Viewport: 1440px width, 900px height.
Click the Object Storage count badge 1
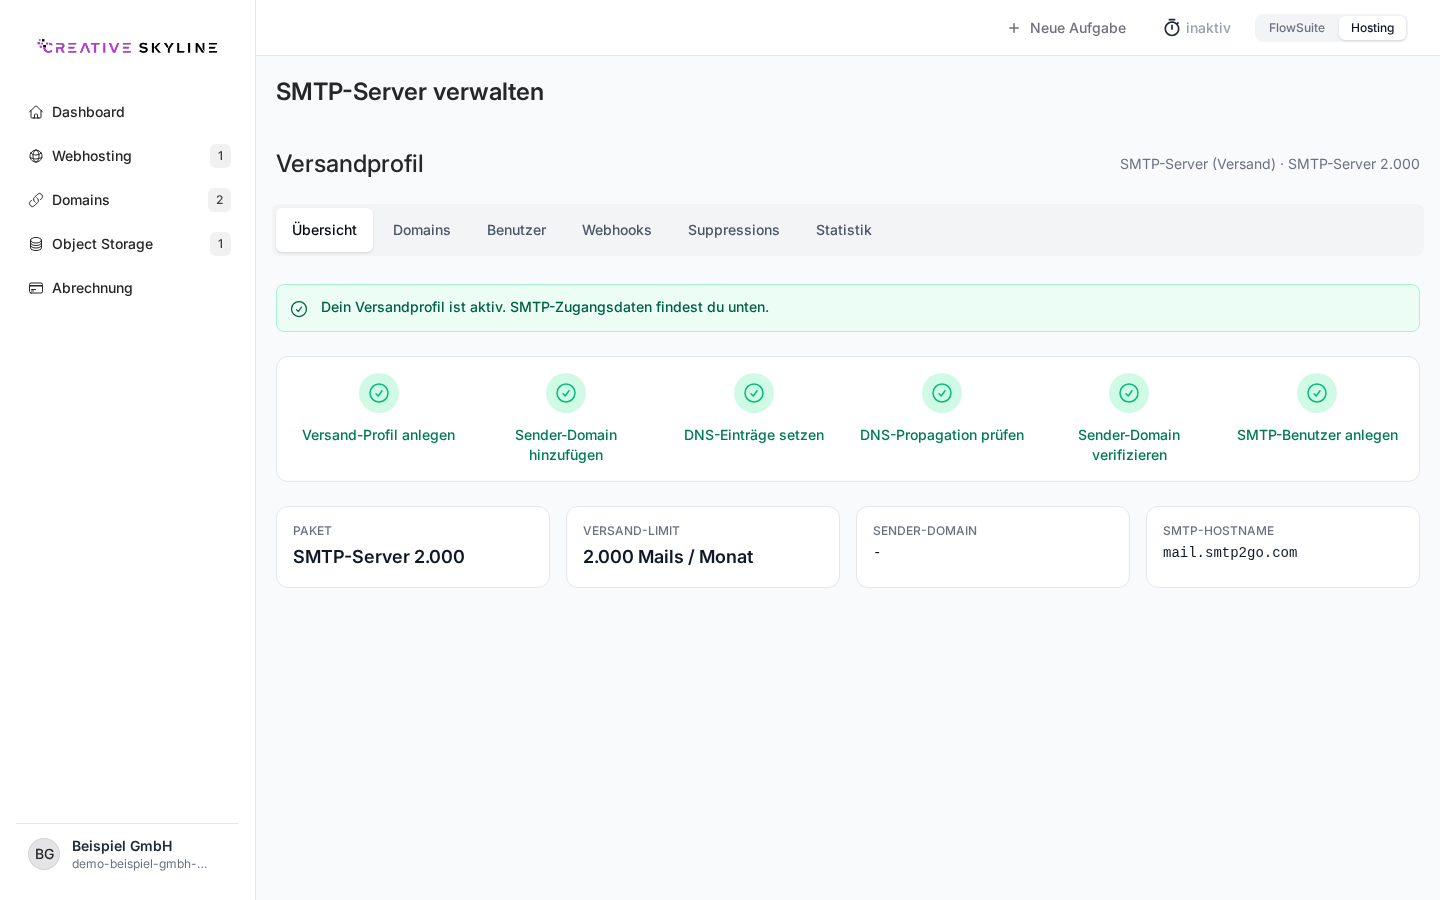click(220, 244)
